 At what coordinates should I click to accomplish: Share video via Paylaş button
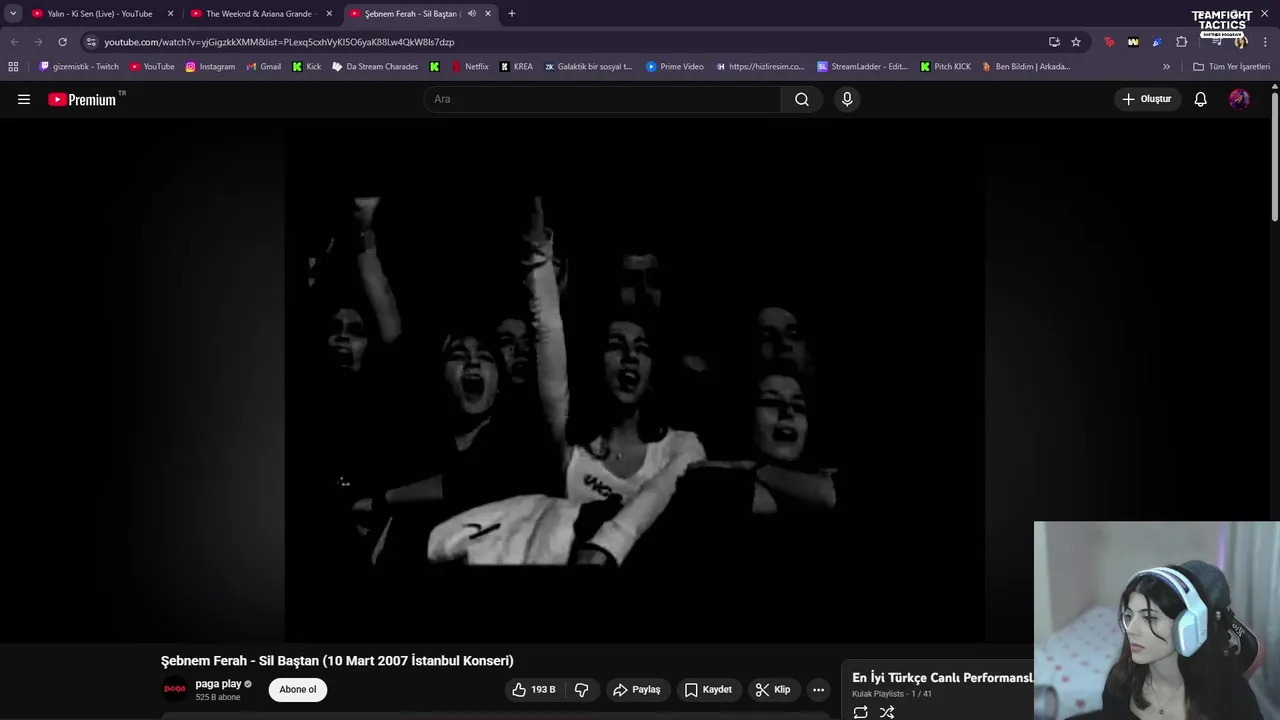tap(636, 689)
